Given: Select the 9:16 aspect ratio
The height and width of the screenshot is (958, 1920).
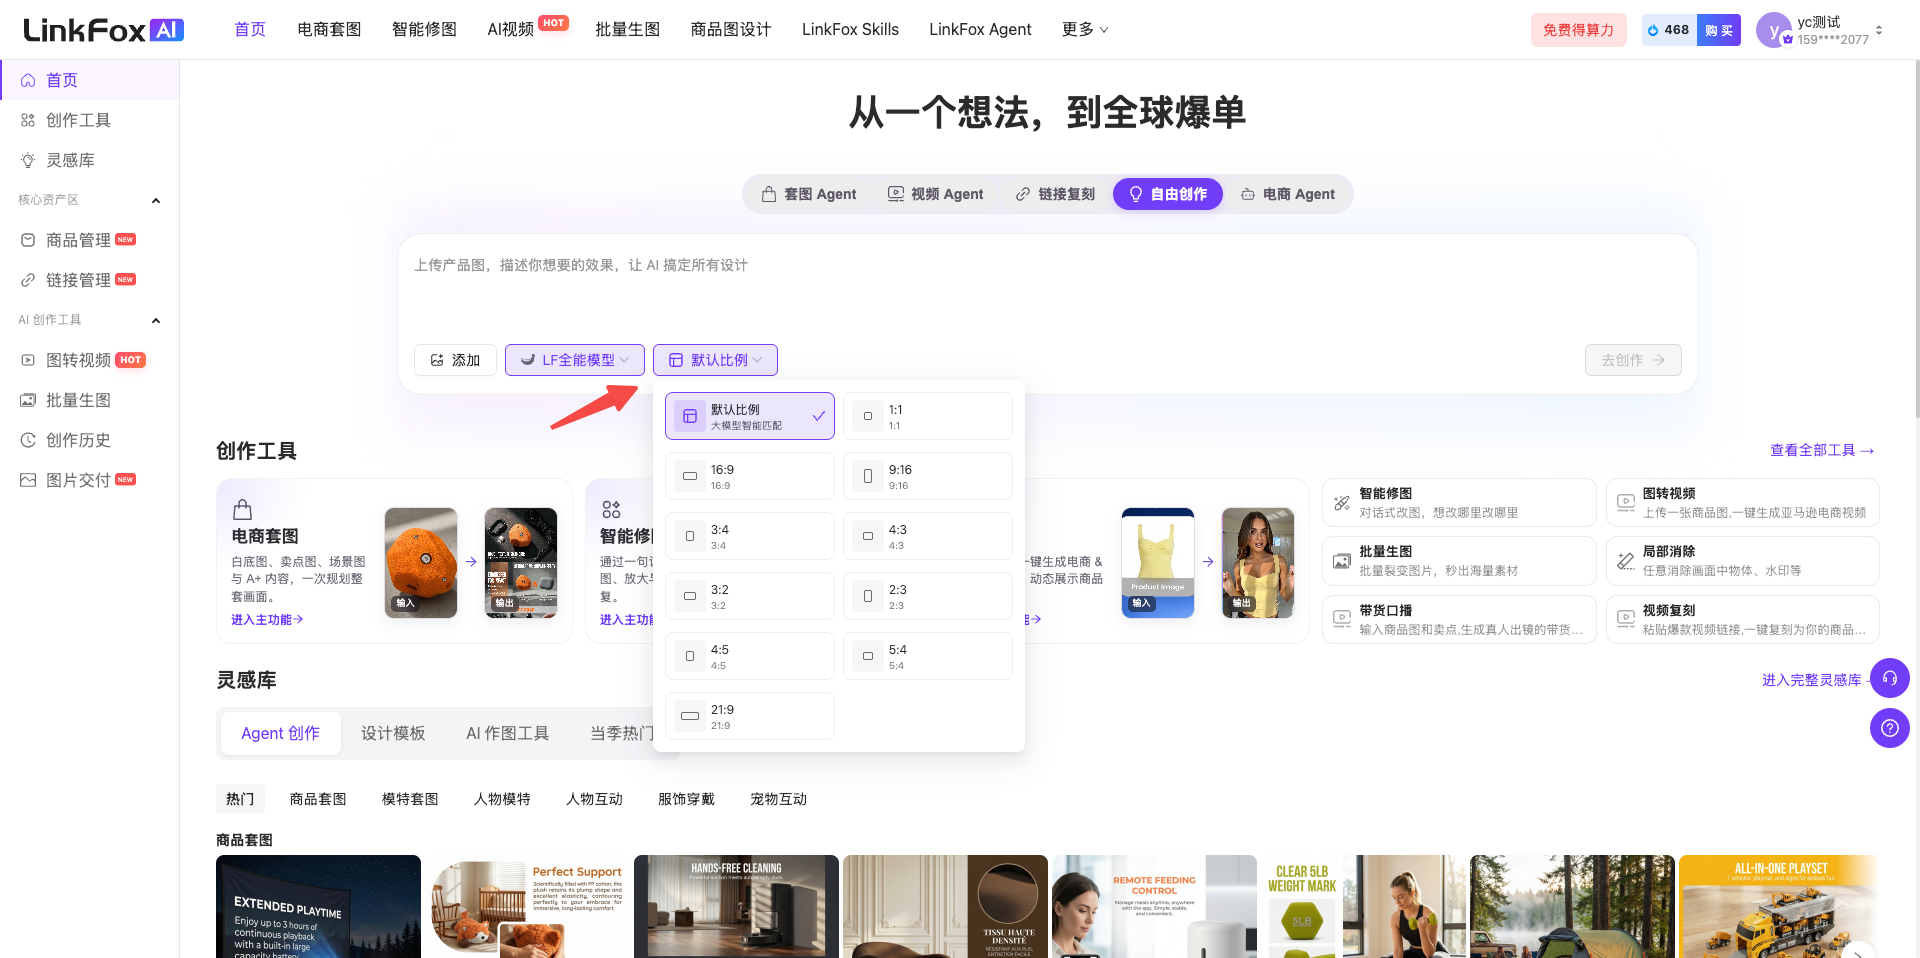Looking at the screenshot, I should (928, 476).
